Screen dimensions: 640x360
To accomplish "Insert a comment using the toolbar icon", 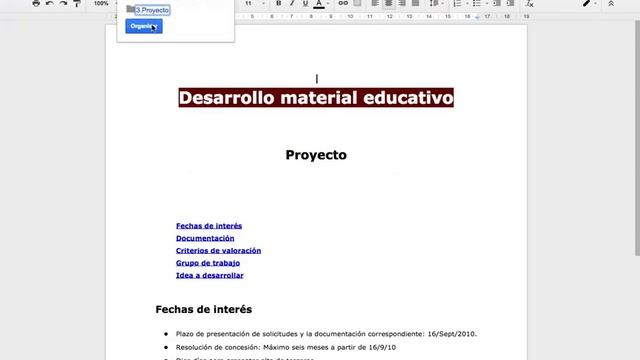I will (x=357, y=3).
